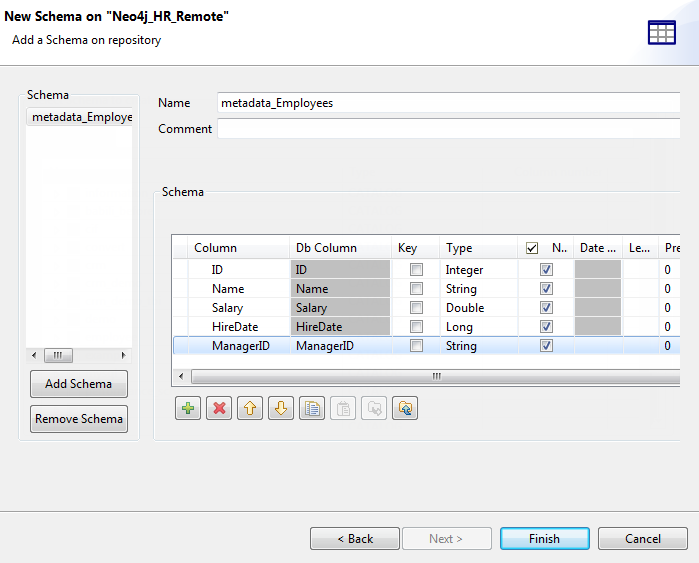
Task: Click the export schema icon at toolbar end
Action: (405, 408)
